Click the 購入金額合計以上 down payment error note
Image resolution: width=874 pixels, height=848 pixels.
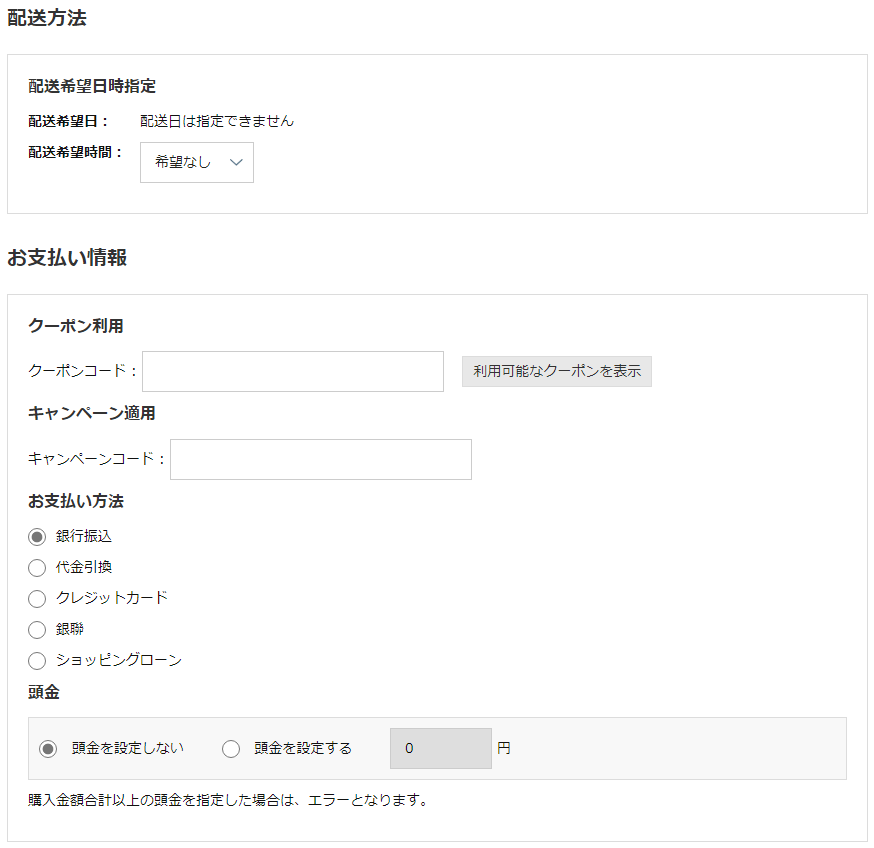(228, 800)
